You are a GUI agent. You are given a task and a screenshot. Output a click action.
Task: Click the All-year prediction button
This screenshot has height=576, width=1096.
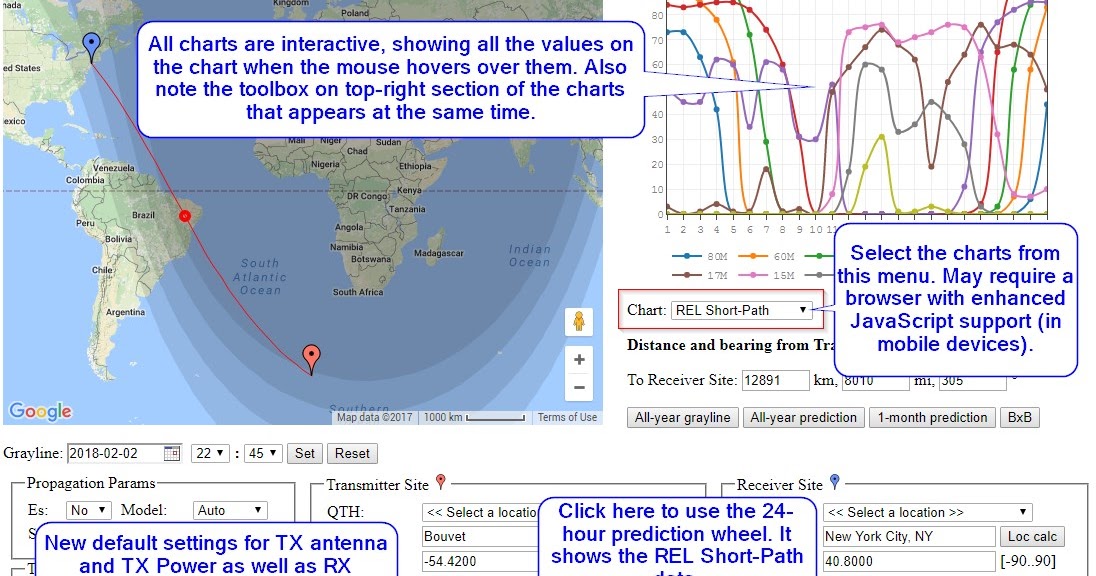point(803,417)
